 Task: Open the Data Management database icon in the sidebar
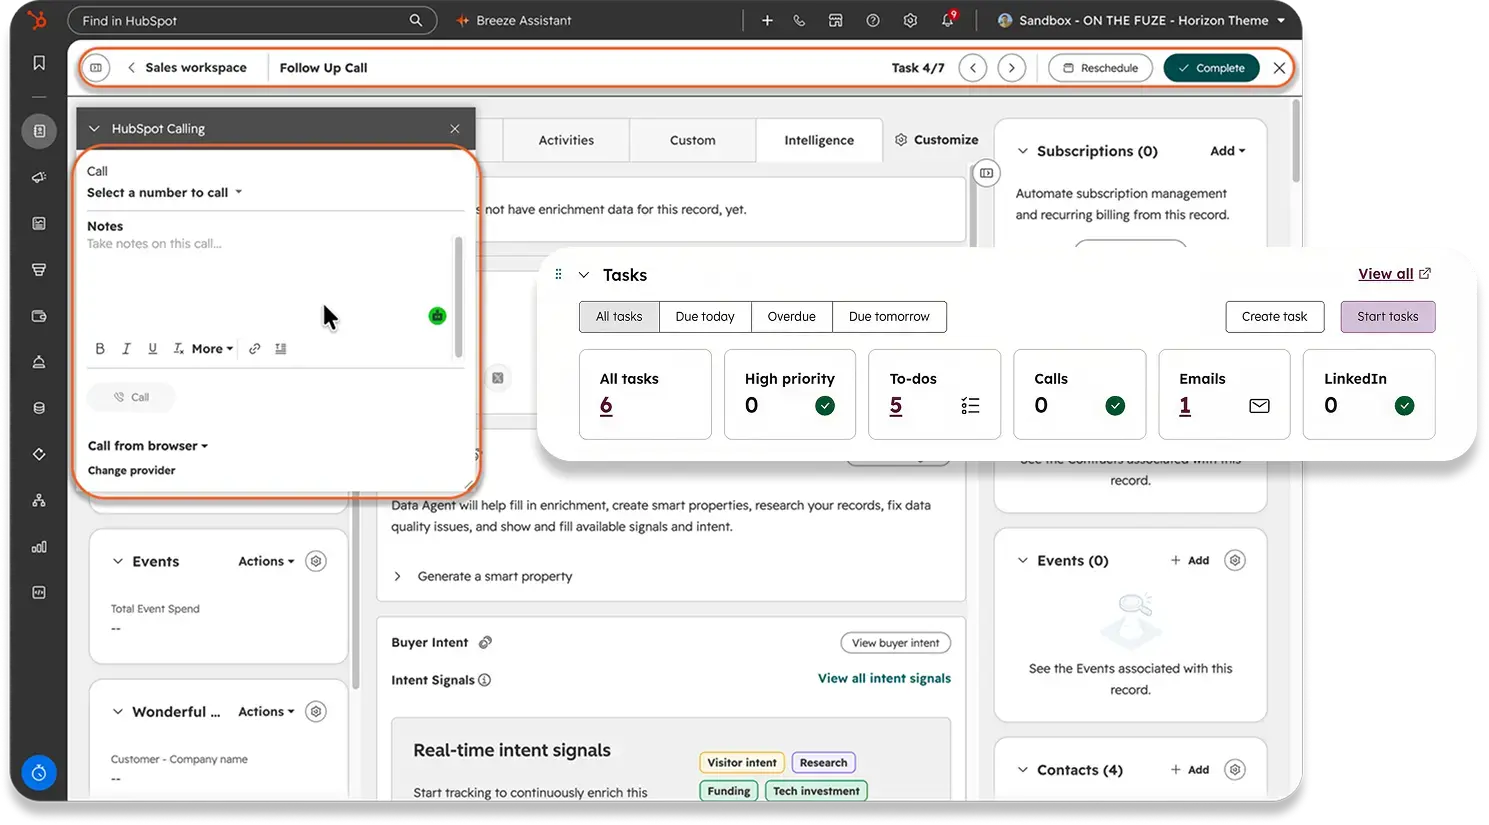click(x=39, y=408)
